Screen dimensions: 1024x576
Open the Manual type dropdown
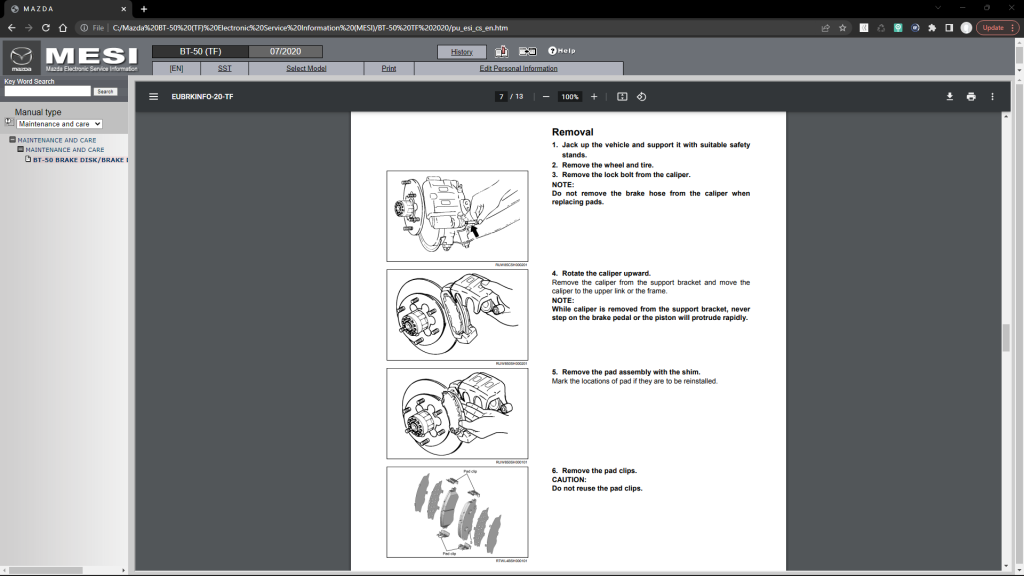59,124
